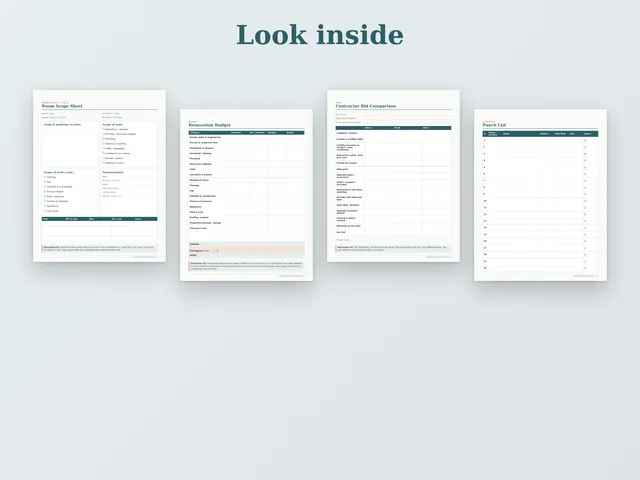This screenshot has width=640, height=480.
Task: Click the Renovation Budget title text
Action: [209, 125]
